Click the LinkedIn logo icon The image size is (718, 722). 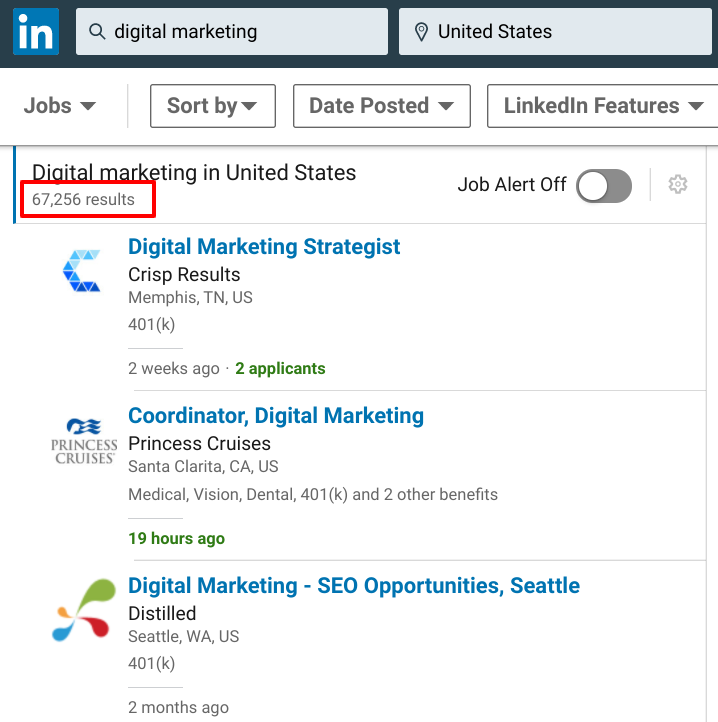[36, 32]
